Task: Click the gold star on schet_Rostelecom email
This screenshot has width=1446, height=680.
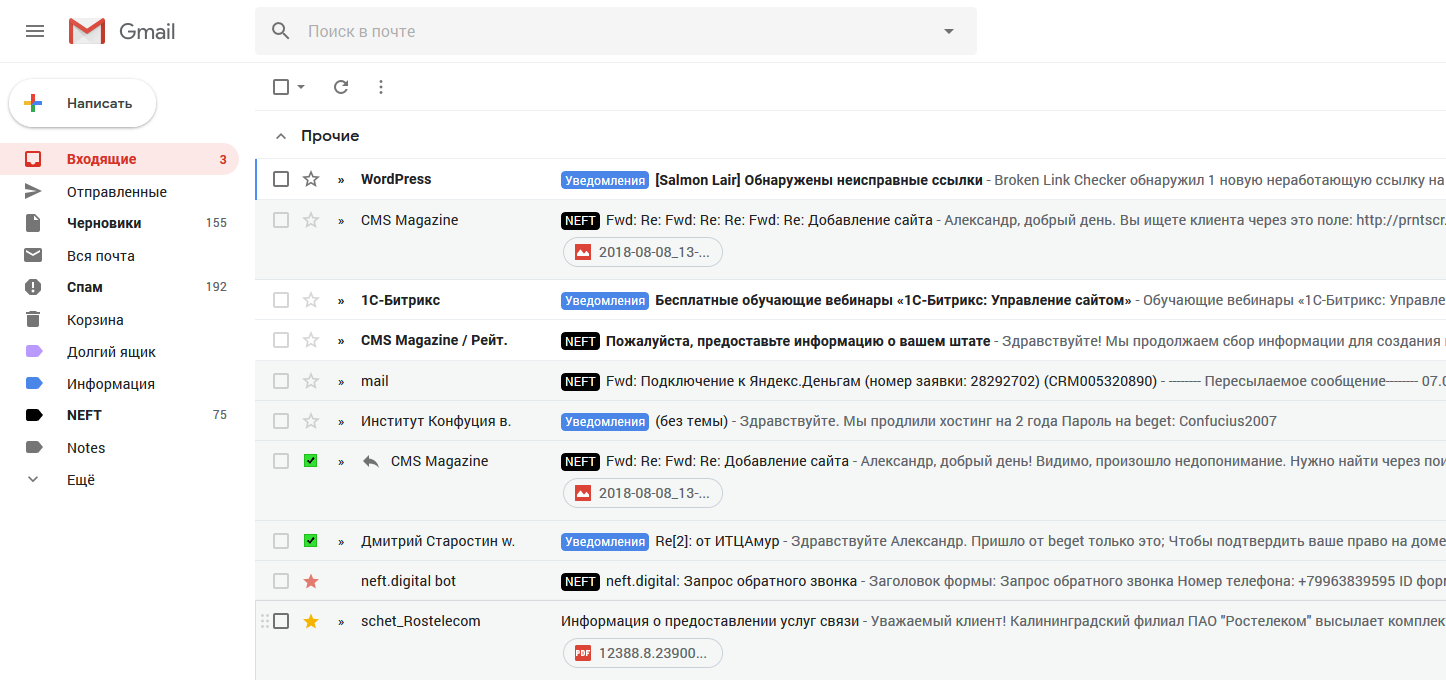Action: point(311,621)
